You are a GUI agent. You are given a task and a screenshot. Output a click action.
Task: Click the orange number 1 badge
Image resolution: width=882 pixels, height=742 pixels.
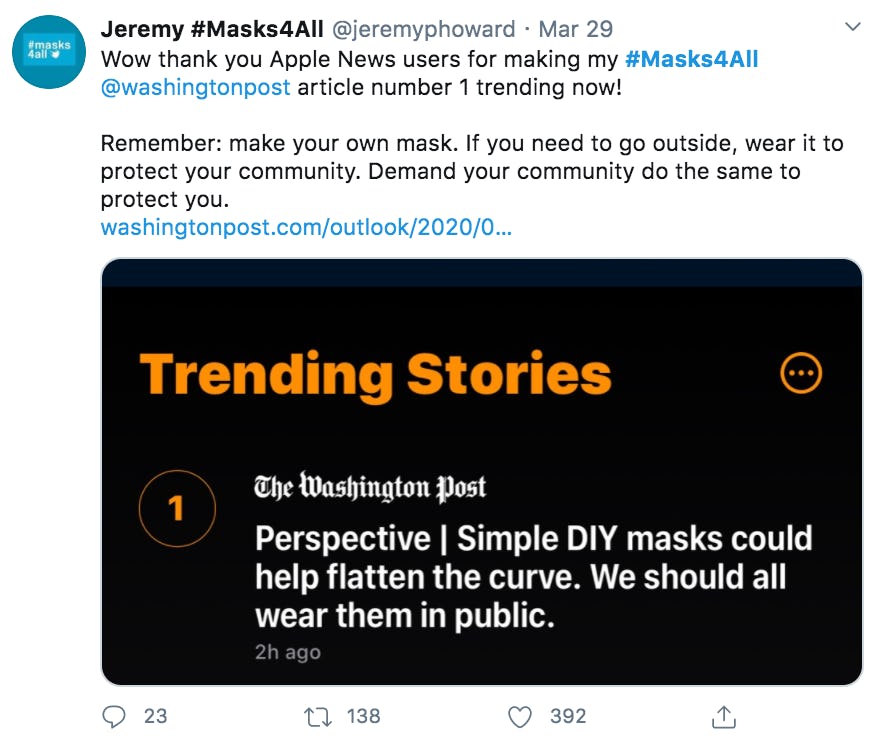176,509
